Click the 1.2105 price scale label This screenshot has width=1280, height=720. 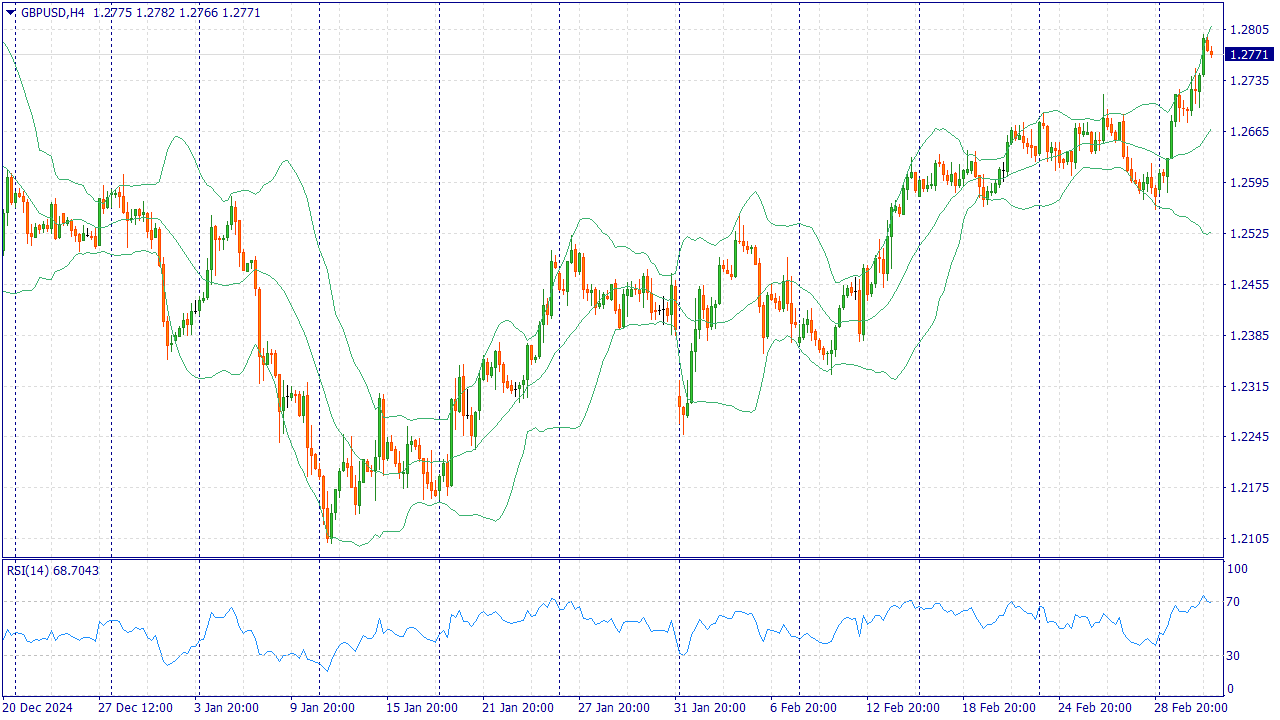[1251, 539]
